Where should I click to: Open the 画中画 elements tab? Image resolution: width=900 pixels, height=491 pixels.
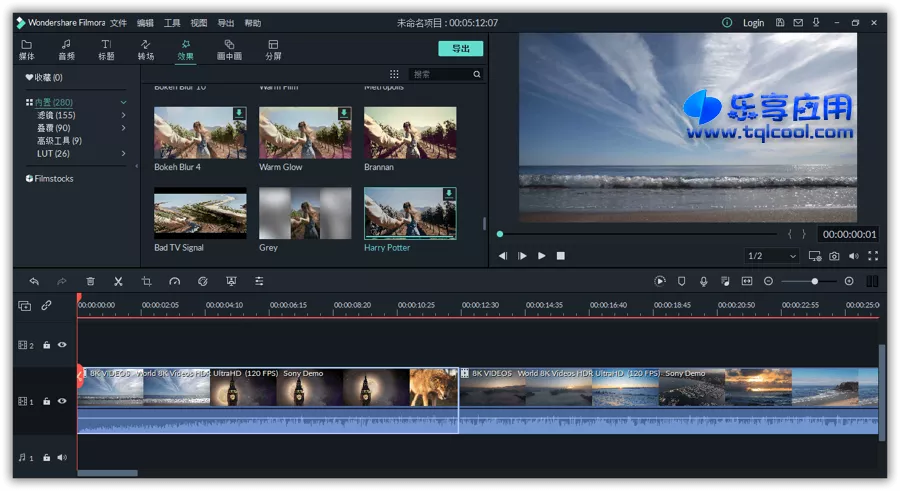point(229,50)
